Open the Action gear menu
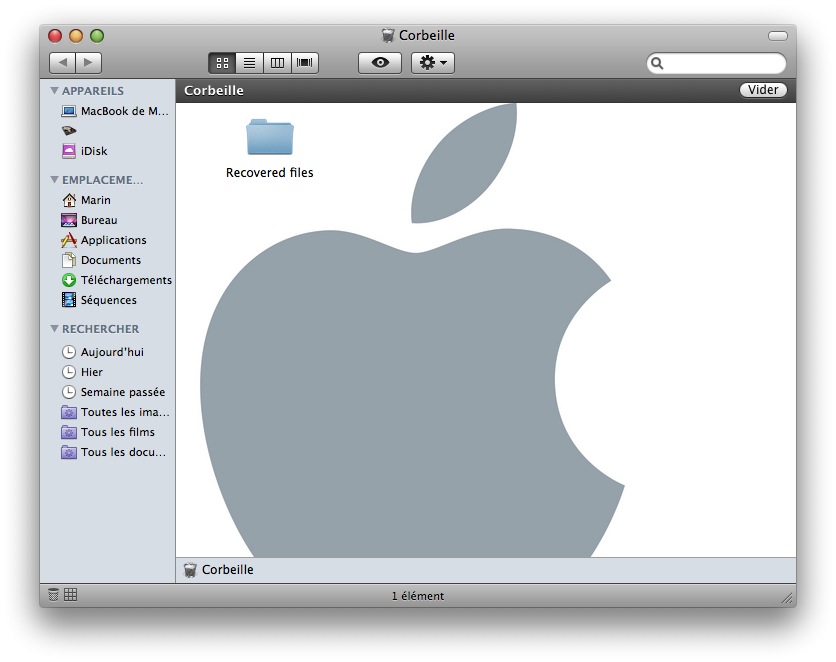The height and width of the screenshot is (662, 836). click(x=432, y=63)
